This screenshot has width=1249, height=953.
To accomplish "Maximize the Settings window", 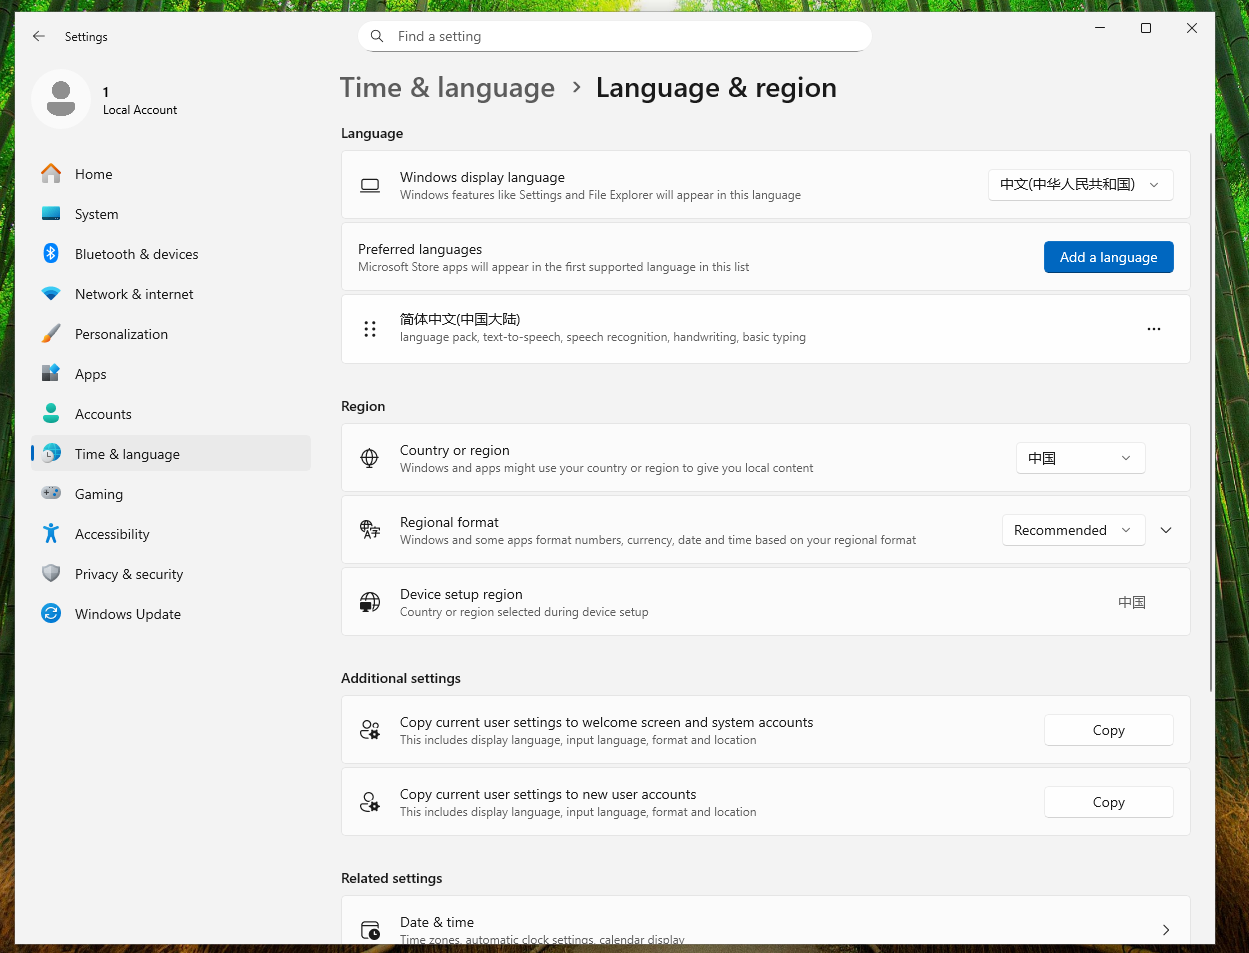I will point(1146,28).
